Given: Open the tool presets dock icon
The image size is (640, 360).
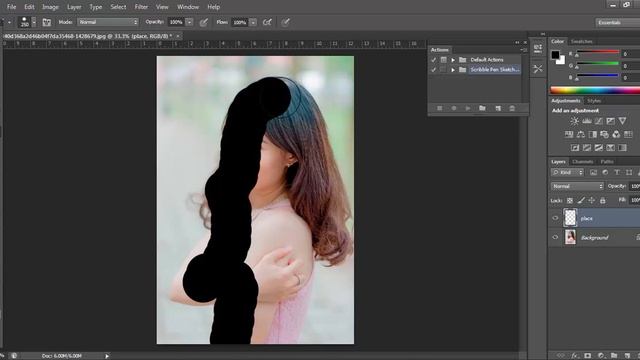Looking at the screenshot, I should pyautogui.click(x=538, y=69).
